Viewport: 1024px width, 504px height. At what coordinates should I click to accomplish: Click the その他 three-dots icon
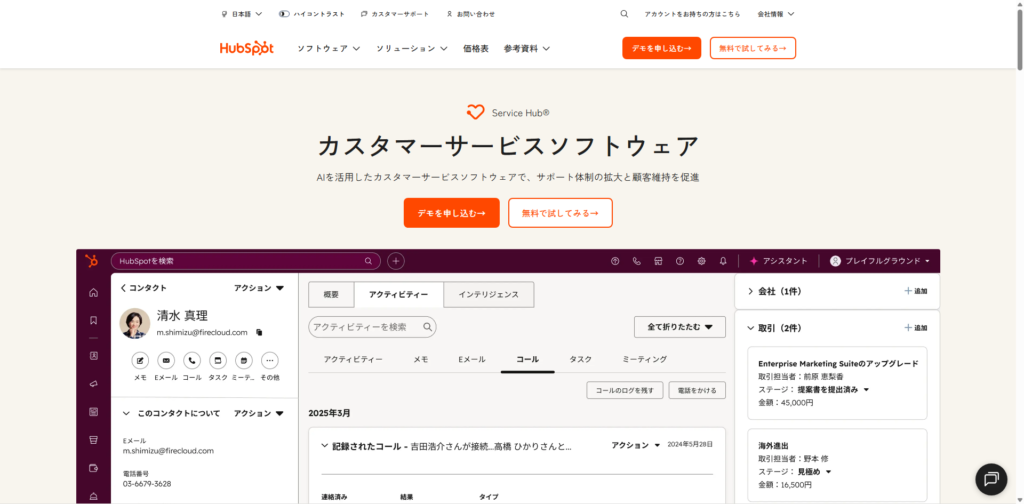tap(270, 360)
